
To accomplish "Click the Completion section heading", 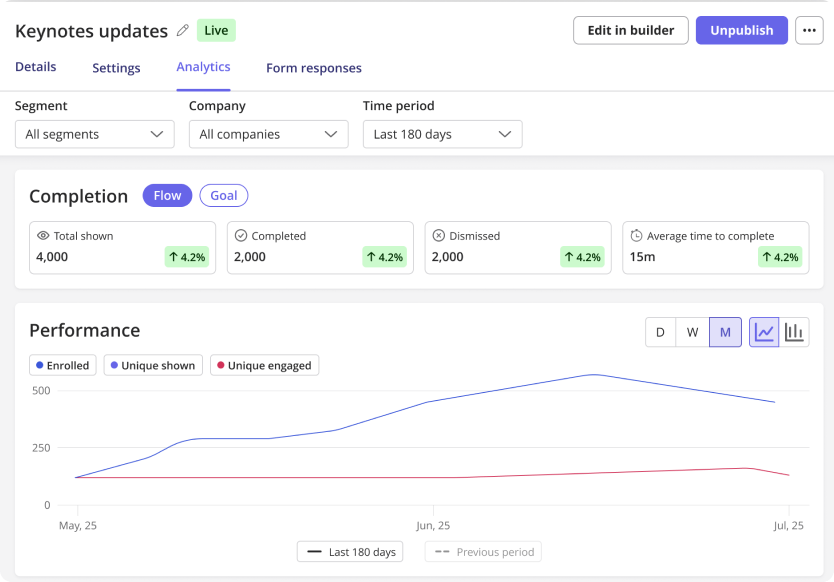I will tap(79, 196).
